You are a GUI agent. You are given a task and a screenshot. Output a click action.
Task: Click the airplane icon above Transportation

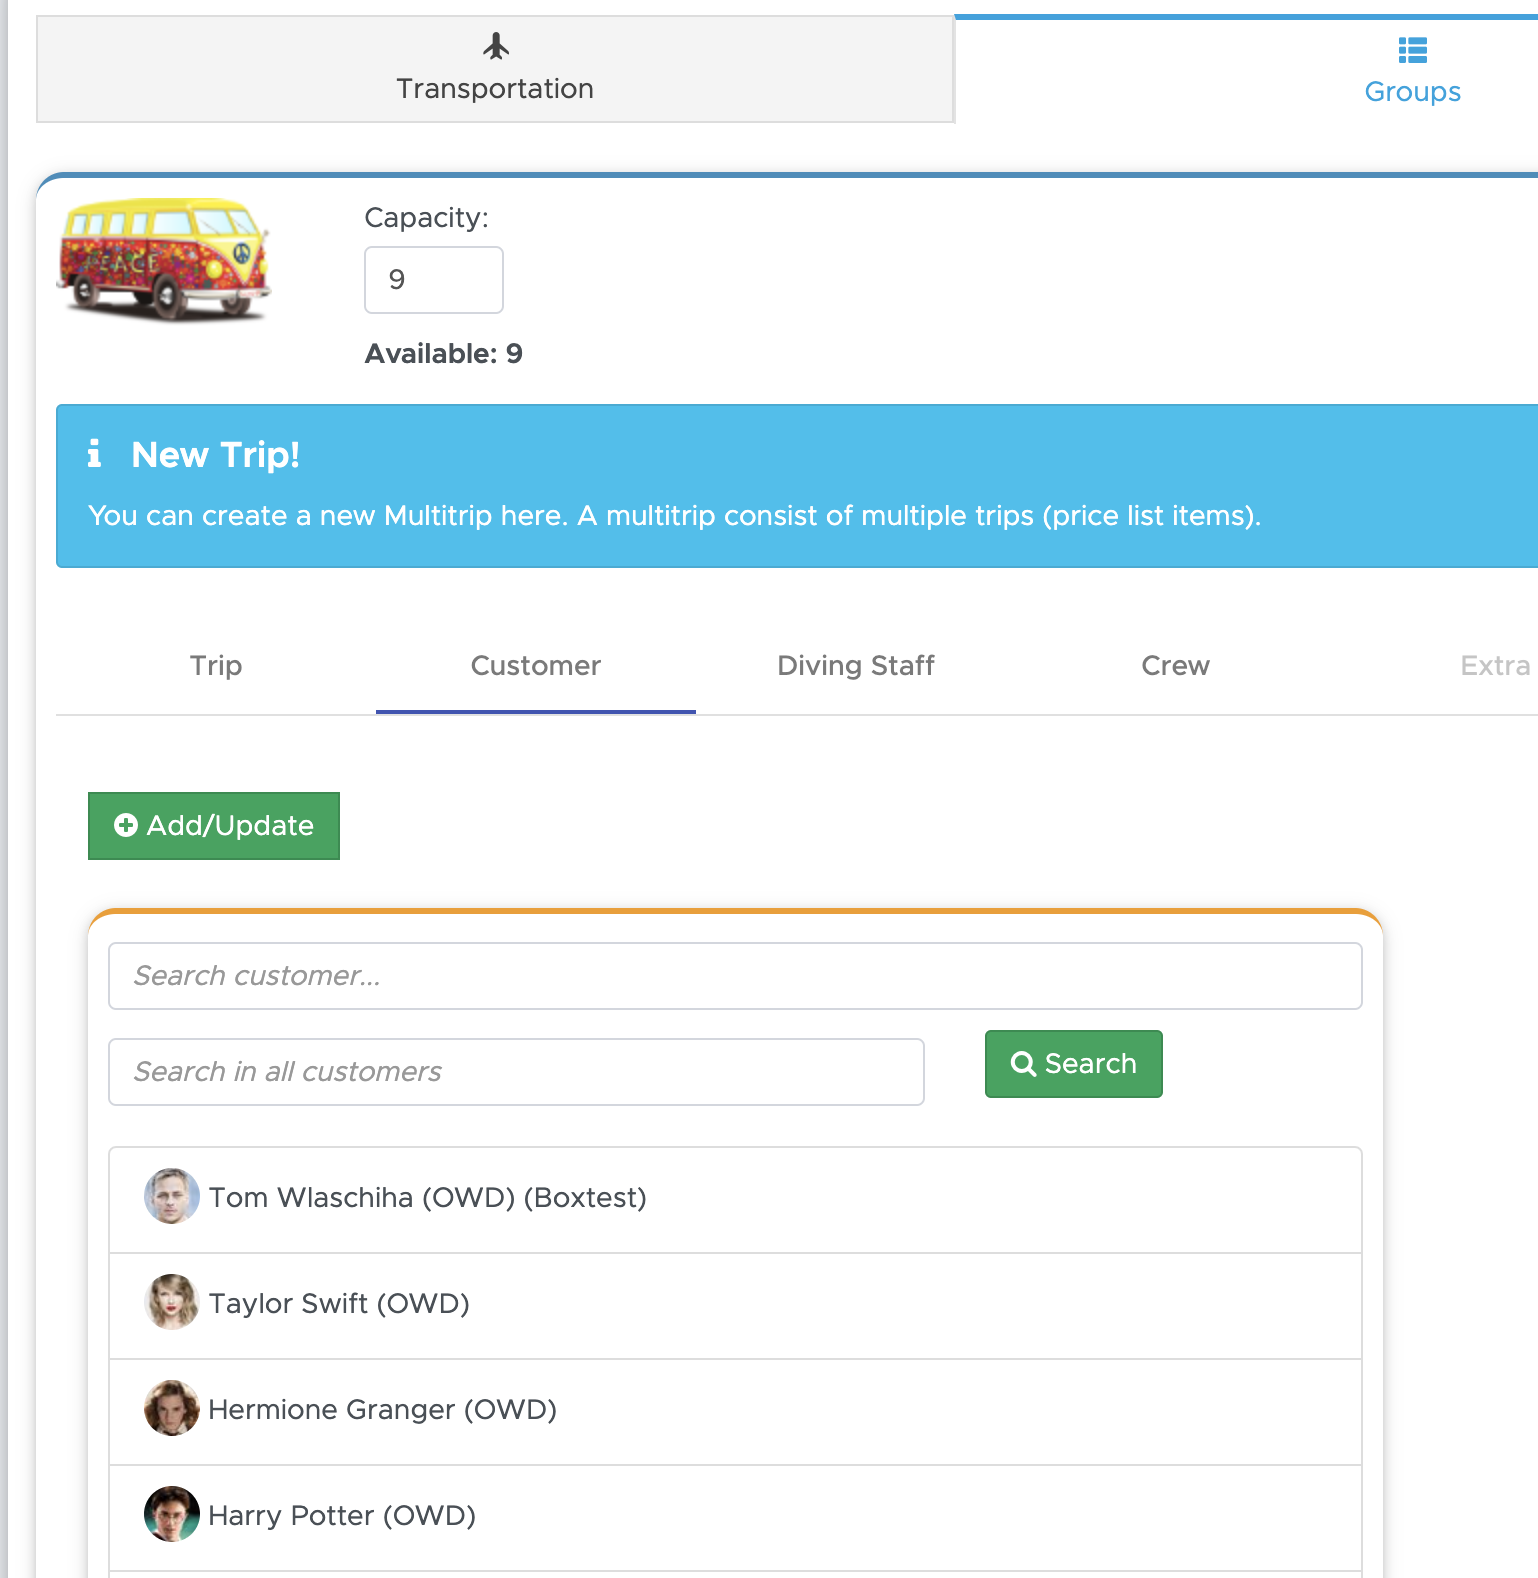coord(496,46)
